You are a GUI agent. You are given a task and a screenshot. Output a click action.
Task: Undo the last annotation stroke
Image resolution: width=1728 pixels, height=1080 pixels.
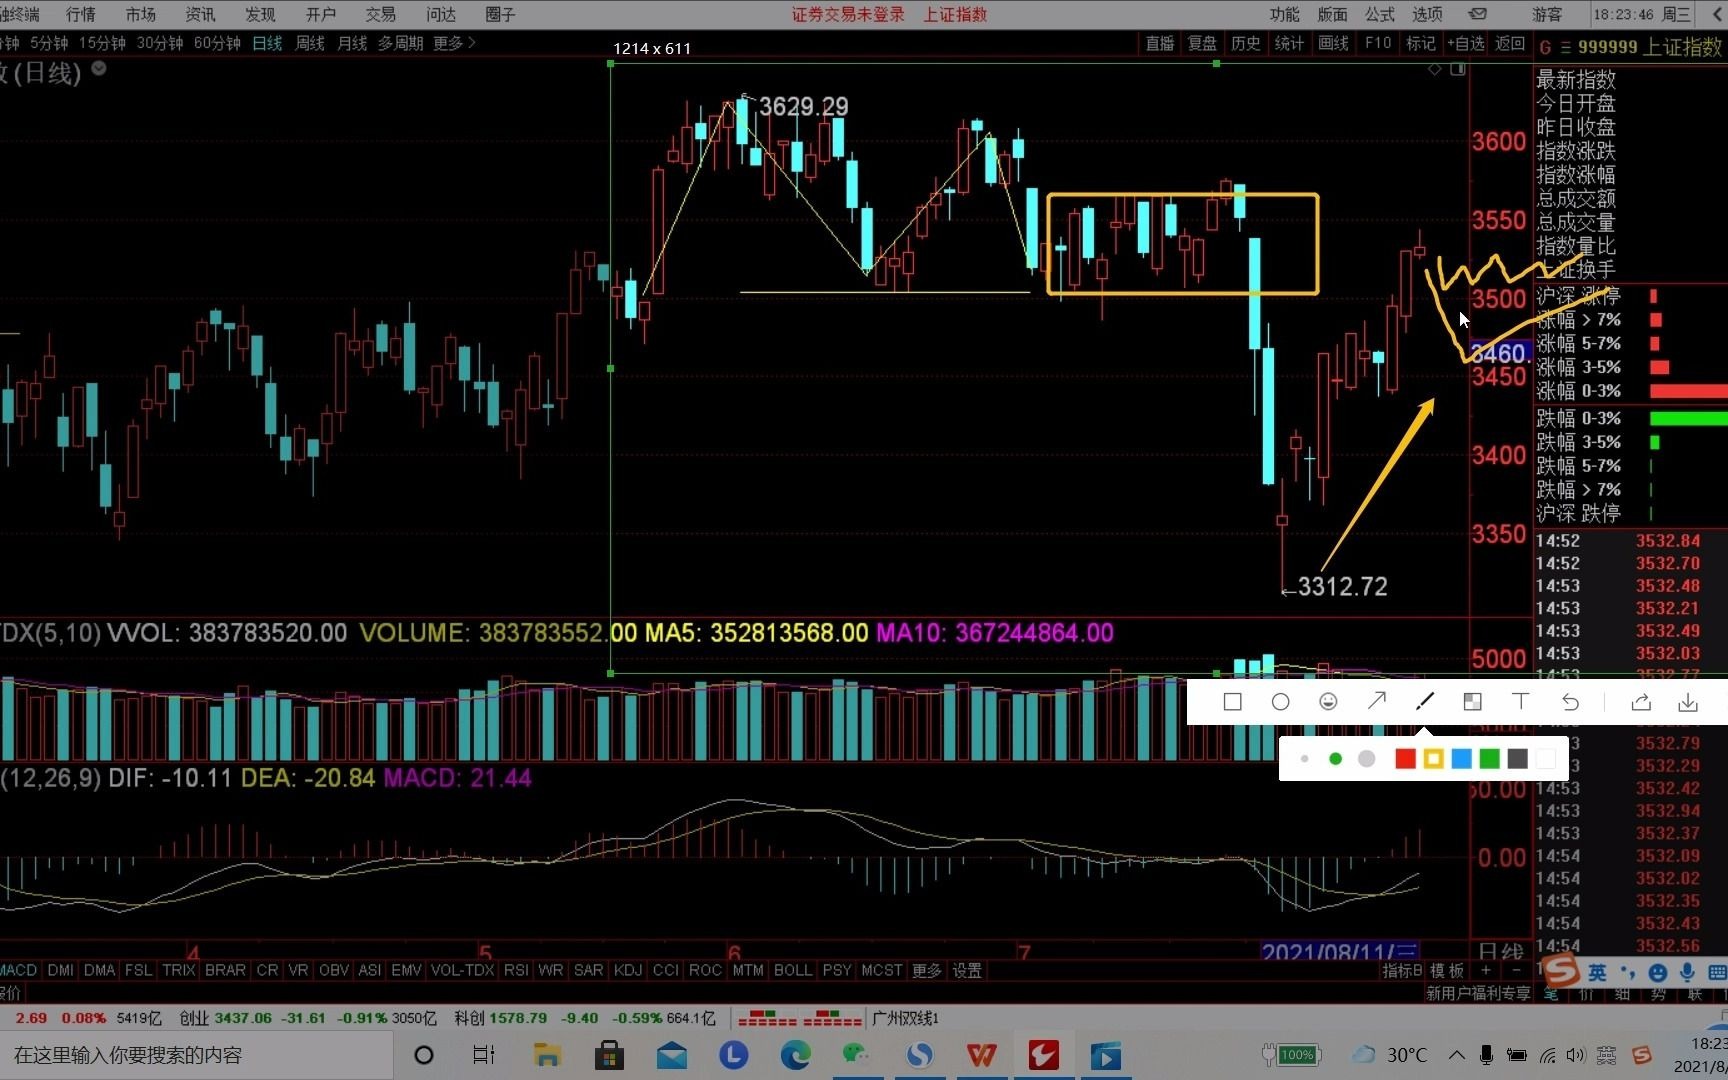(x=1570, y=702)
